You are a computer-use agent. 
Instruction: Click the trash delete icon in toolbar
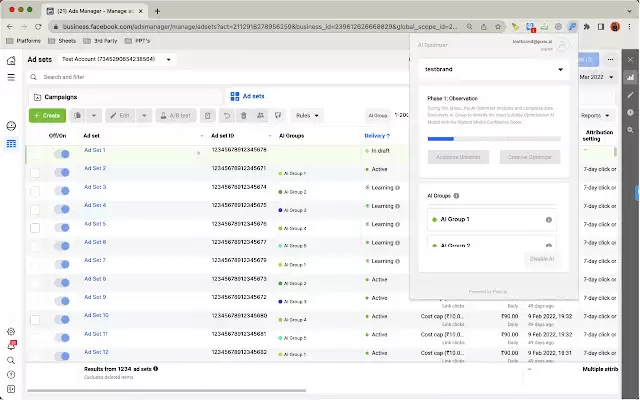coord(244,116)
